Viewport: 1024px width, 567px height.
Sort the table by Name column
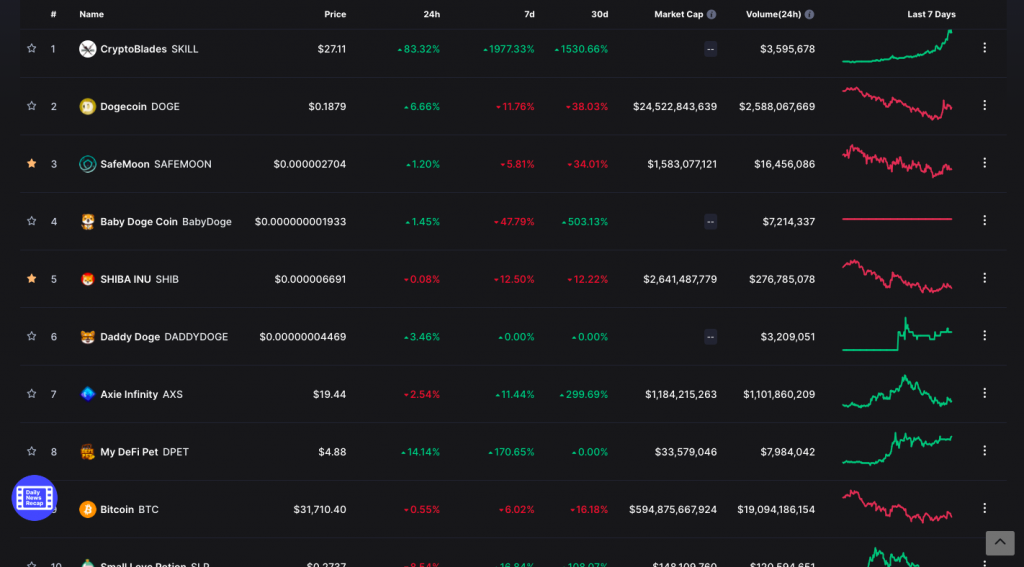click(91, 14)
